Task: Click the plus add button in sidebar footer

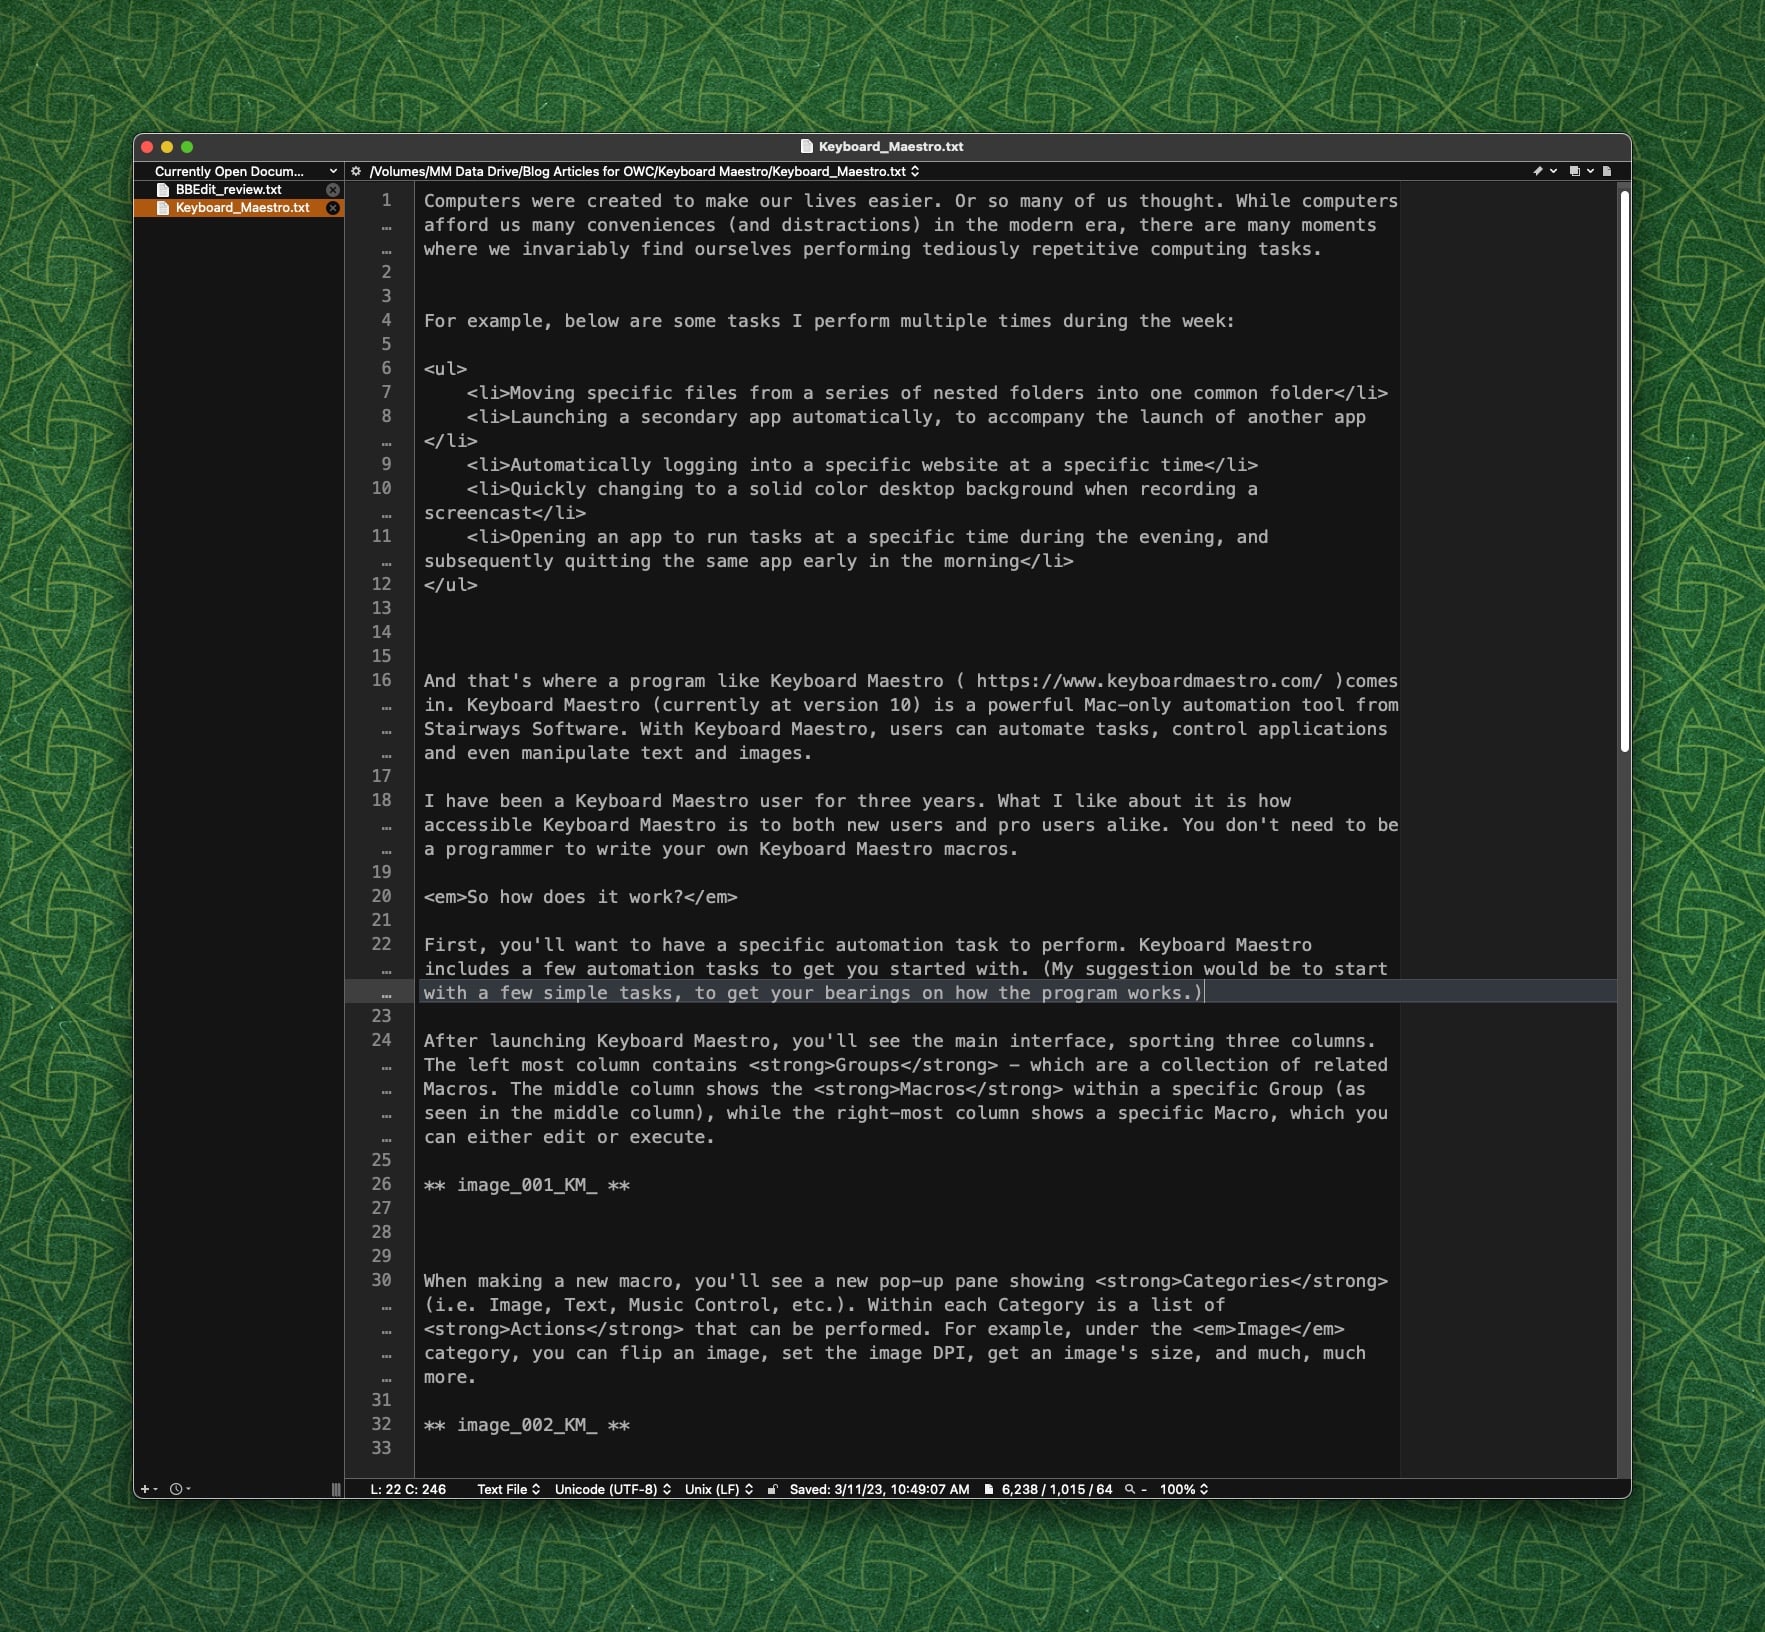Action: pyautogui.click(x=145, y=1489)
